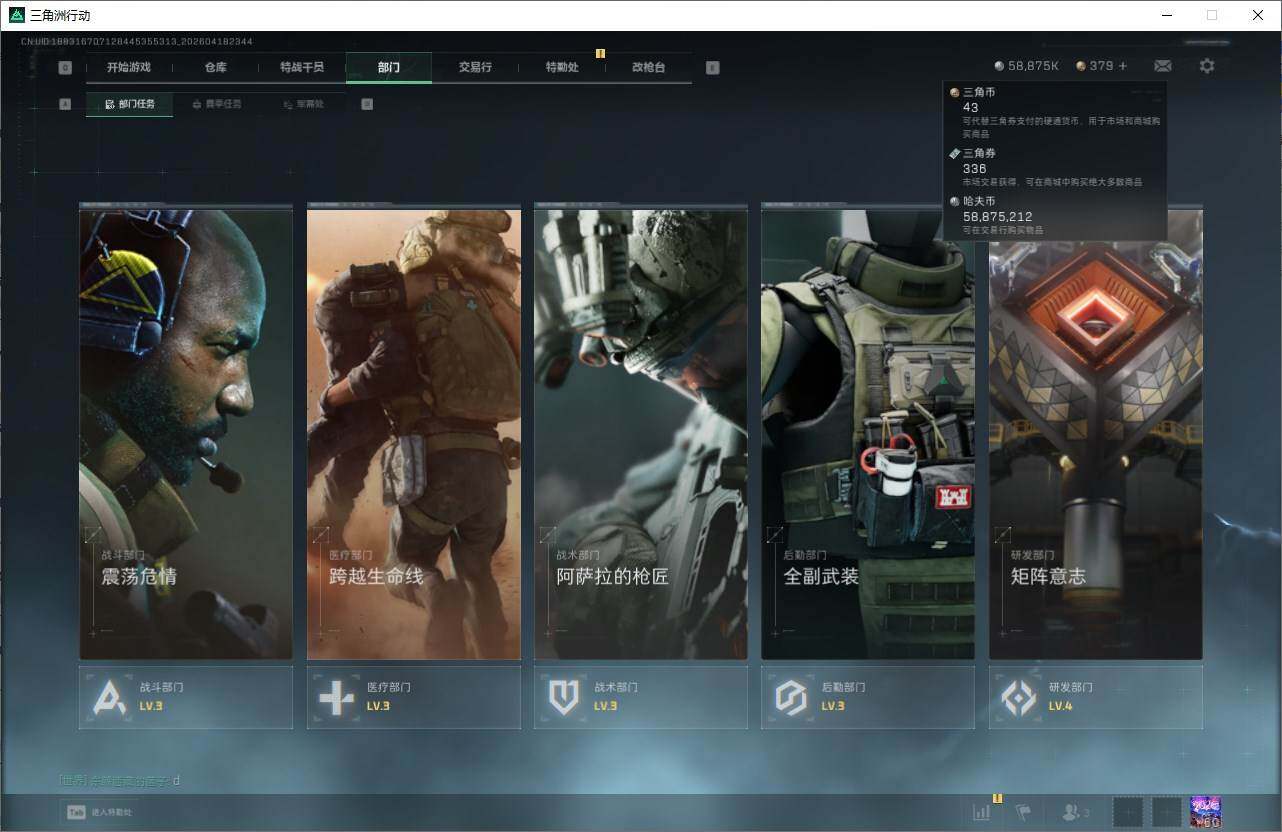Go to the 改枪台 tab
The height and width of the screenshot is (832, 1282).
648,67
